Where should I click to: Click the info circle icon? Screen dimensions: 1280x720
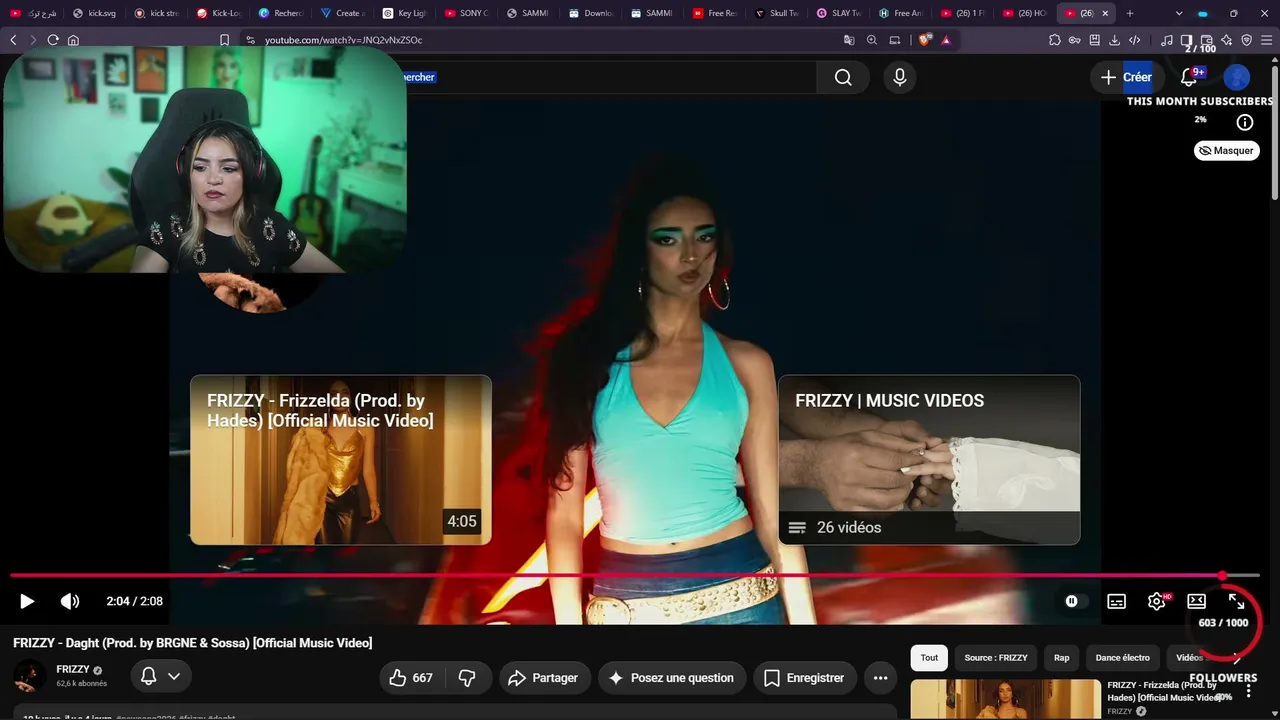[x=1245, y=122]
